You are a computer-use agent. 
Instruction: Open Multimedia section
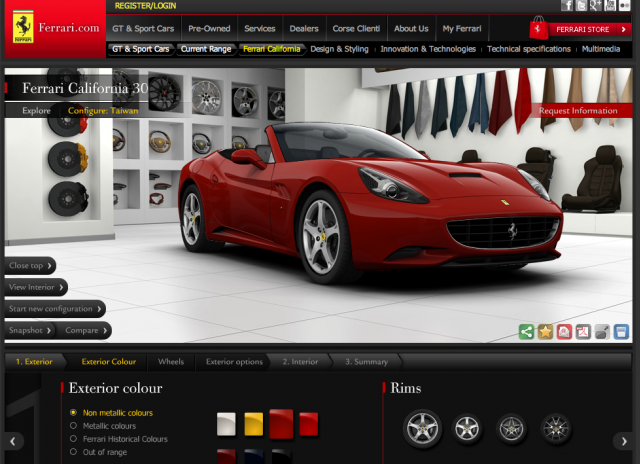tap(601, 49)
